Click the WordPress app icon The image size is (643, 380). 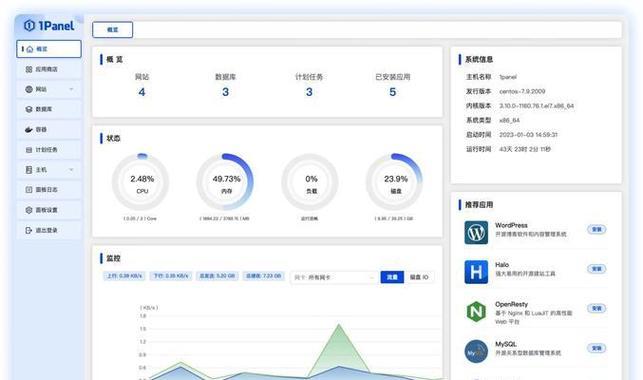[476, 232]
